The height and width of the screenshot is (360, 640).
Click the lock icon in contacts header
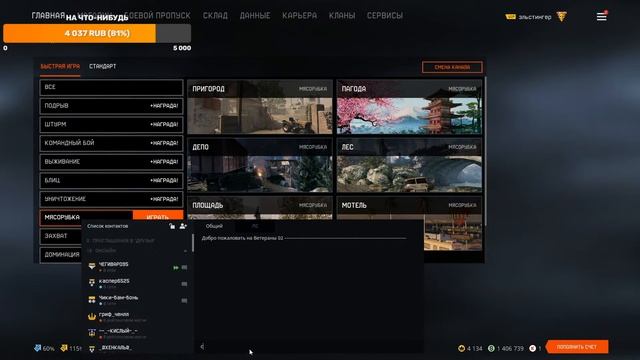(172, 226)
